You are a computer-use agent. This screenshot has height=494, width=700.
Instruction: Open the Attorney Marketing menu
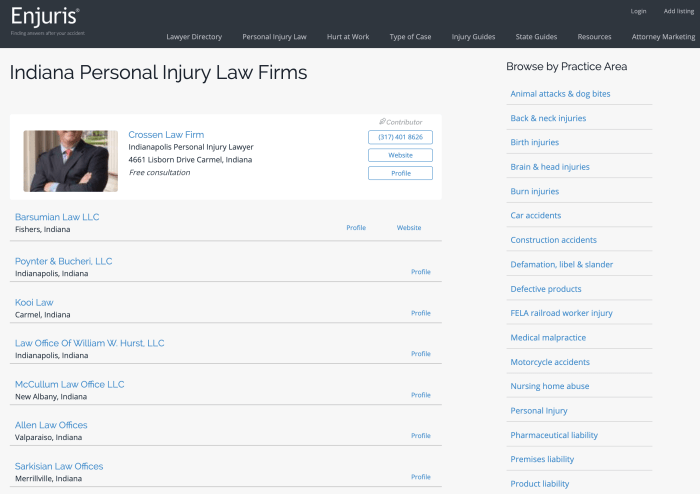coord(663,37)
